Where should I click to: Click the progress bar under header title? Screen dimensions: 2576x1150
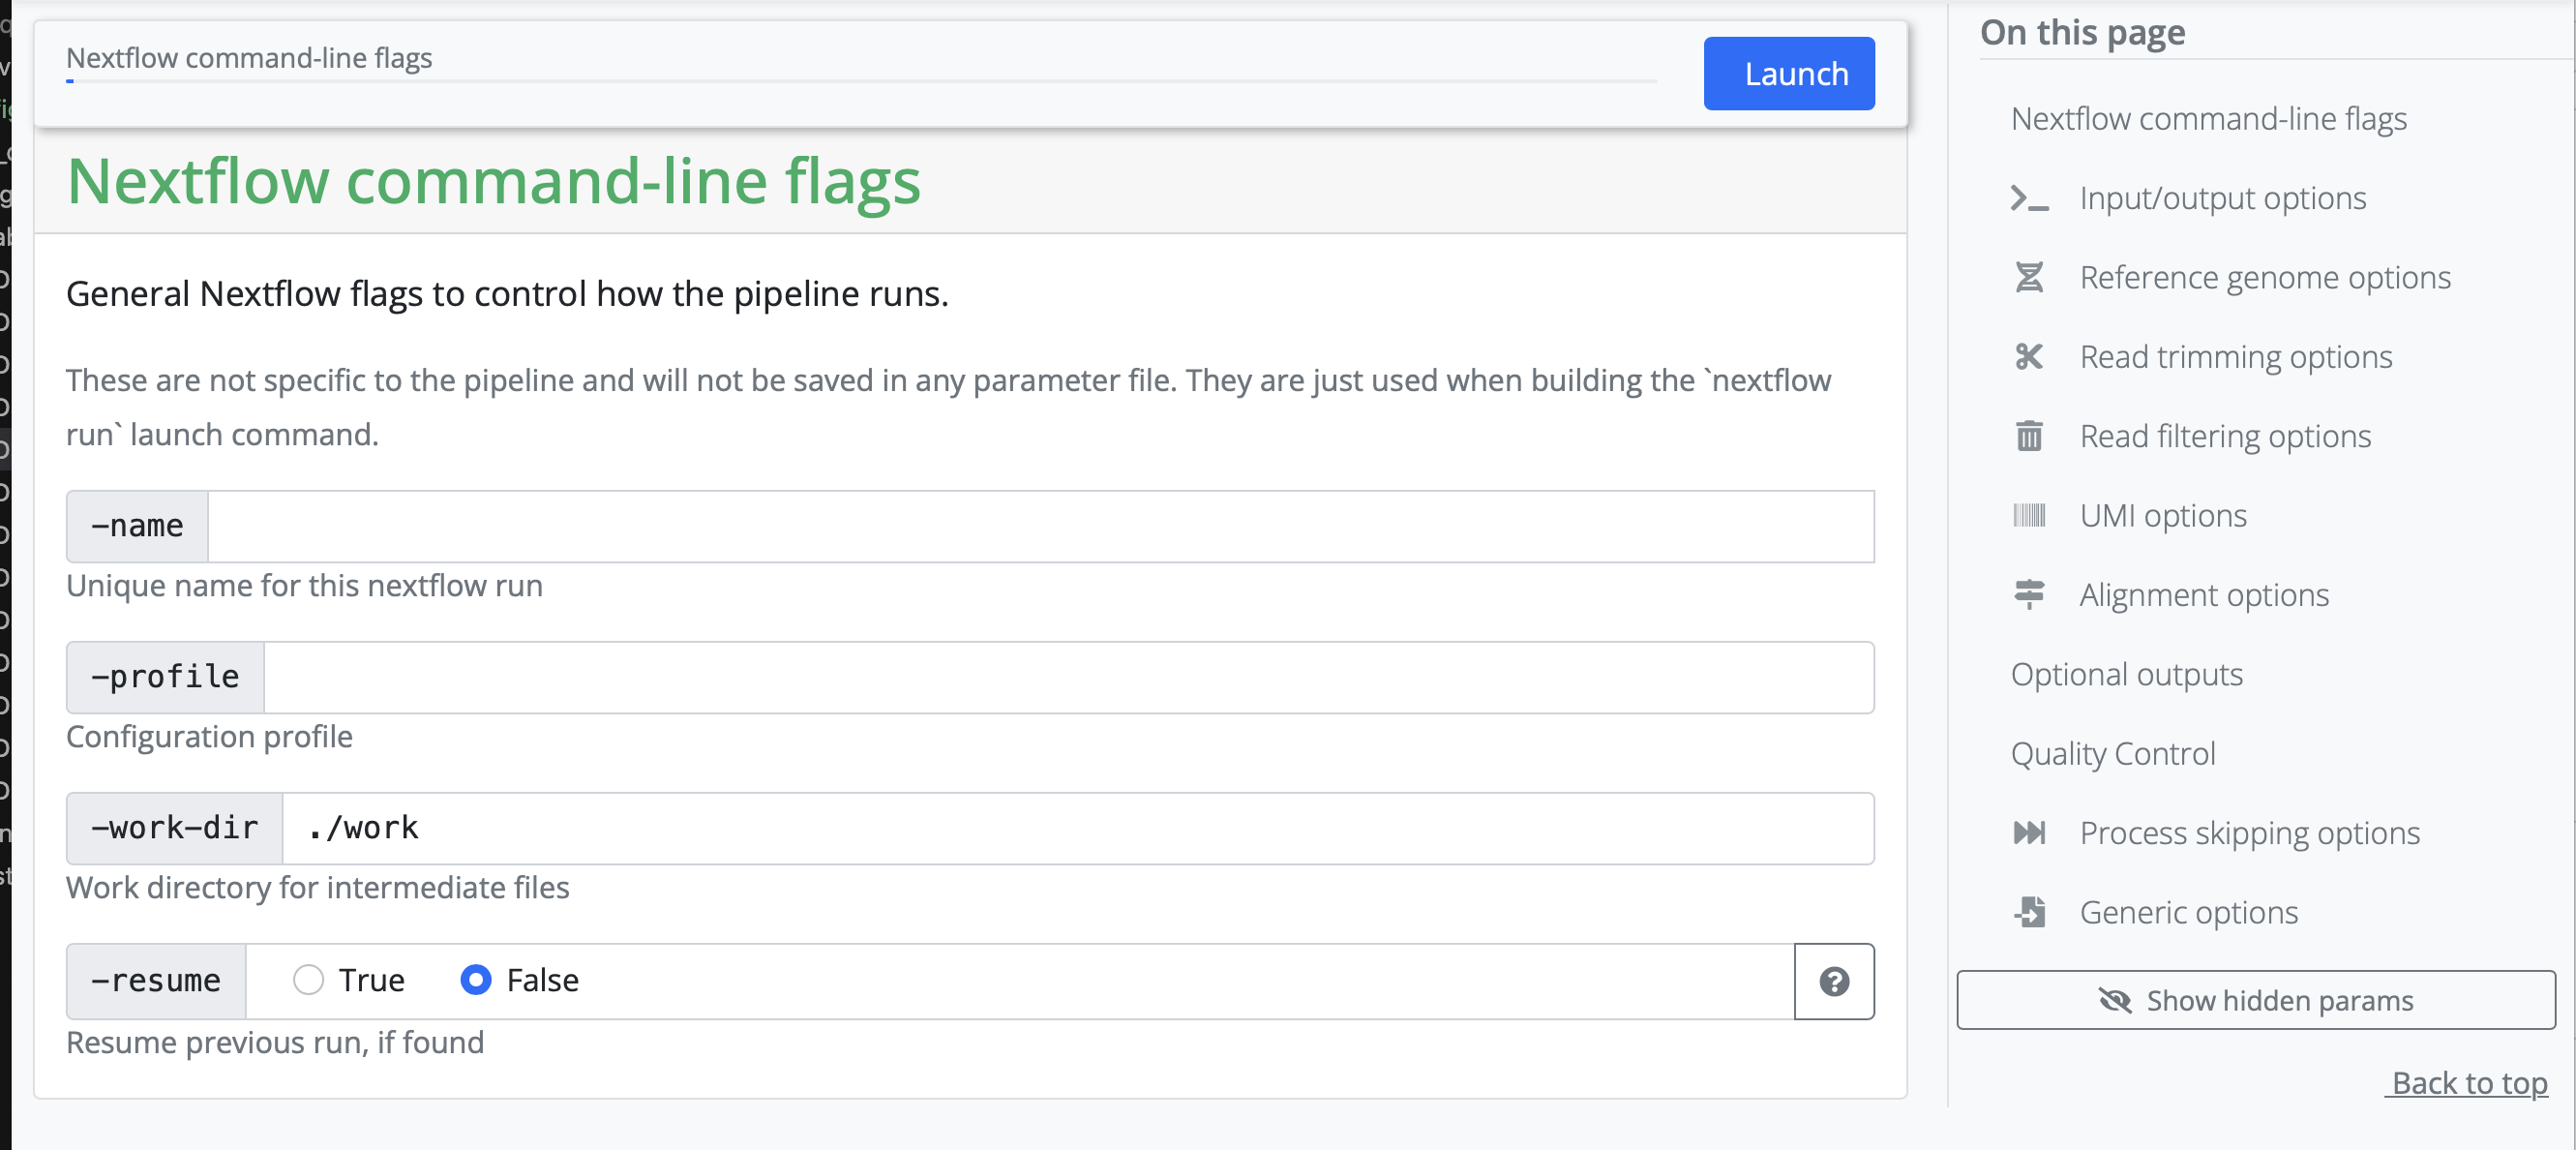(x=860, y=81)
